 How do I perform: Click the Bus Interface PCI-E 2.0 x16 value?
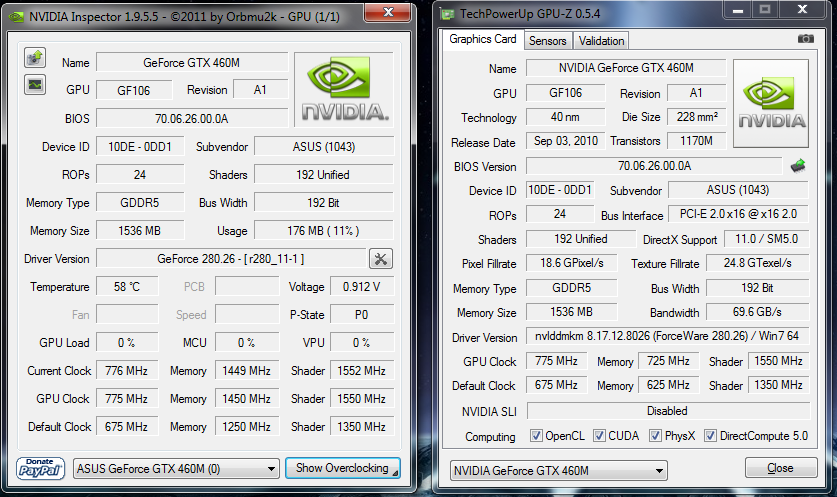tap(738, 214)
